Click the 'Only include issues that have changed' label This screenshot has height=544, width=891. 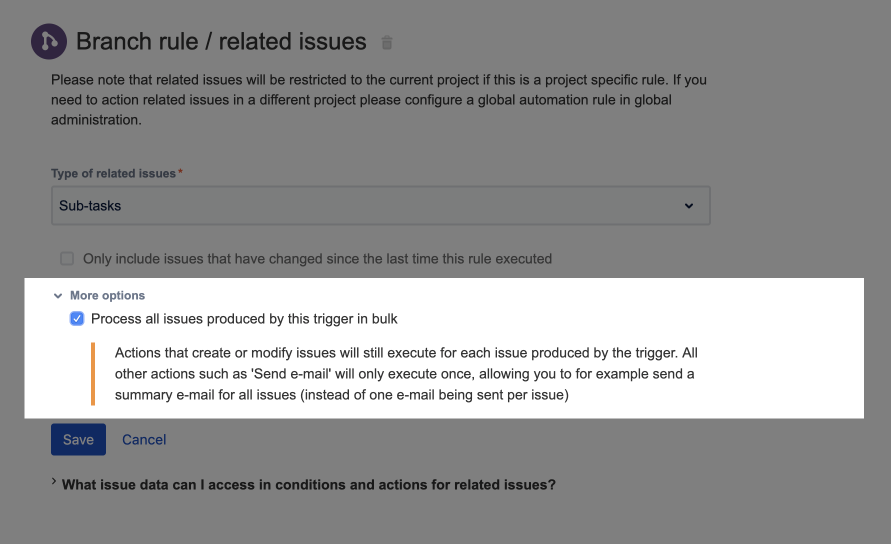(x=317, y=259)
